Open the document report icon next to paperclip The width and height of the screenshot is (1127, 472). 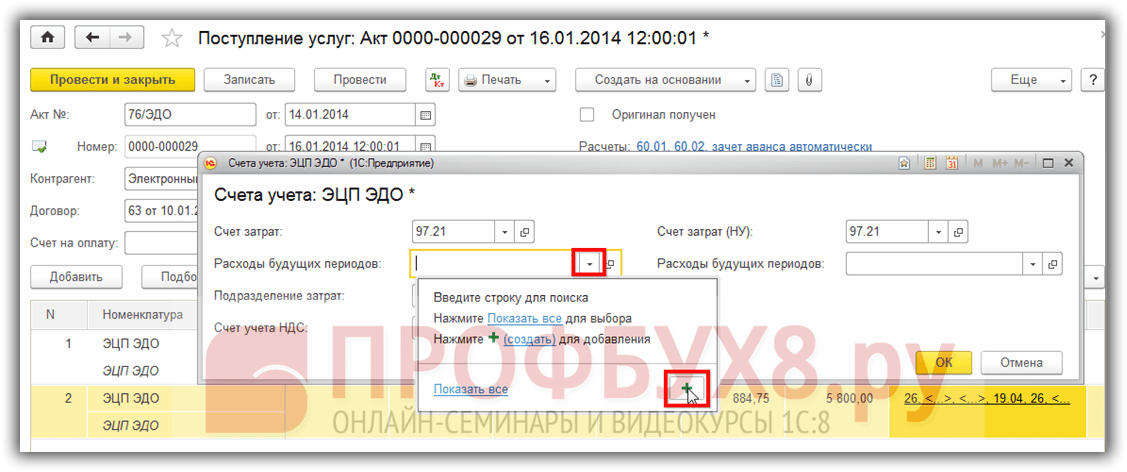pos(777,80)
